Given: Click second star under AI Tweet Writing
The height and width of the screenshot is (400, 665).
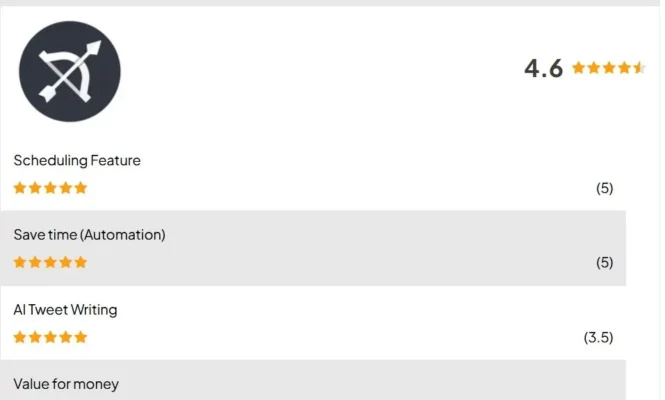Looking at the screenshot, I should tap(35, 338).
